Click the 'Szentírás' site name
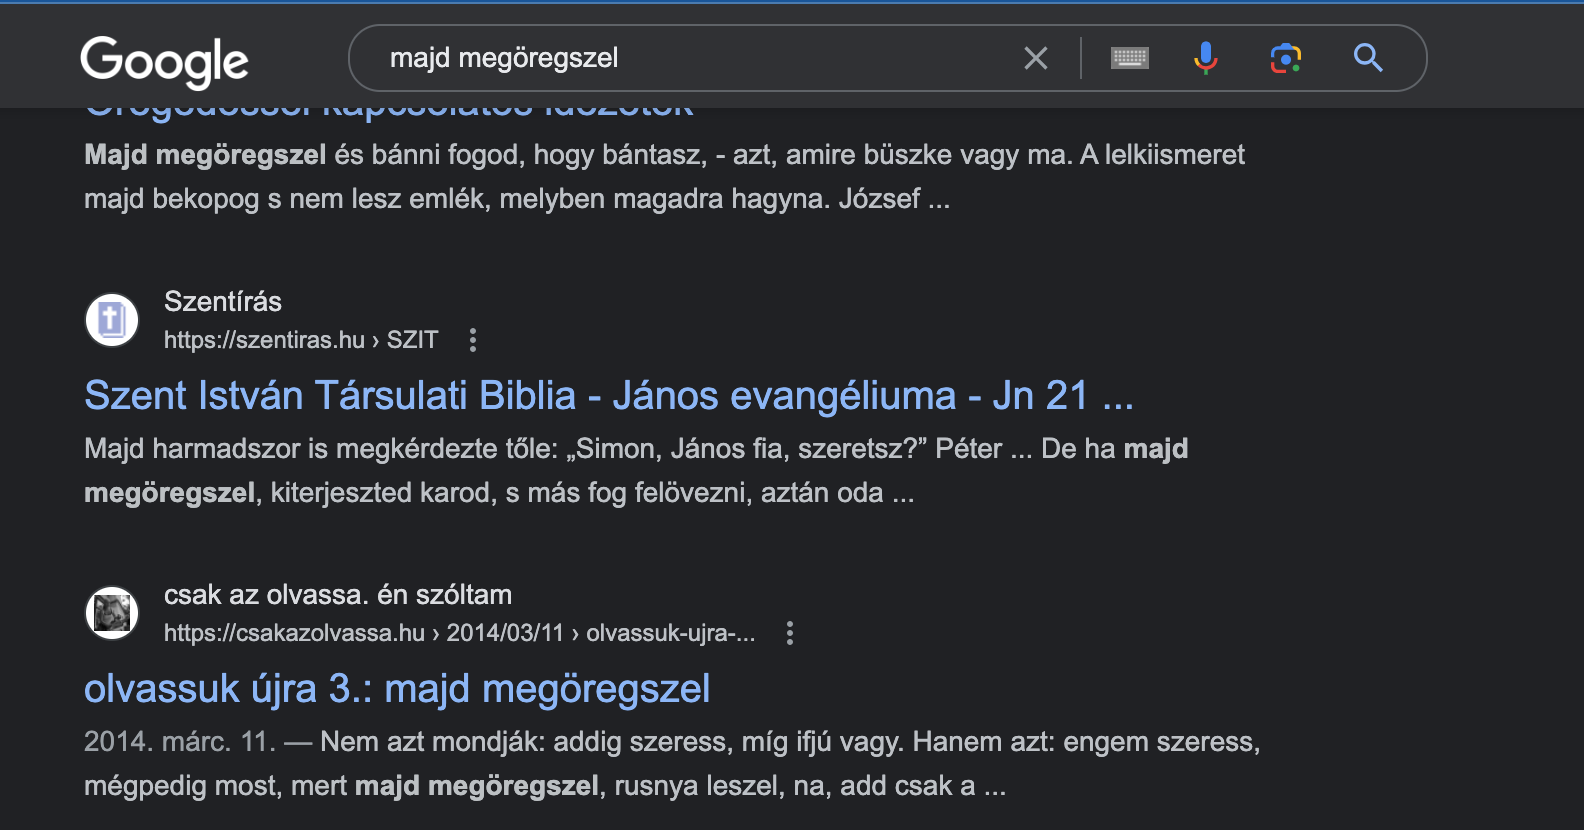 point(223,301)
